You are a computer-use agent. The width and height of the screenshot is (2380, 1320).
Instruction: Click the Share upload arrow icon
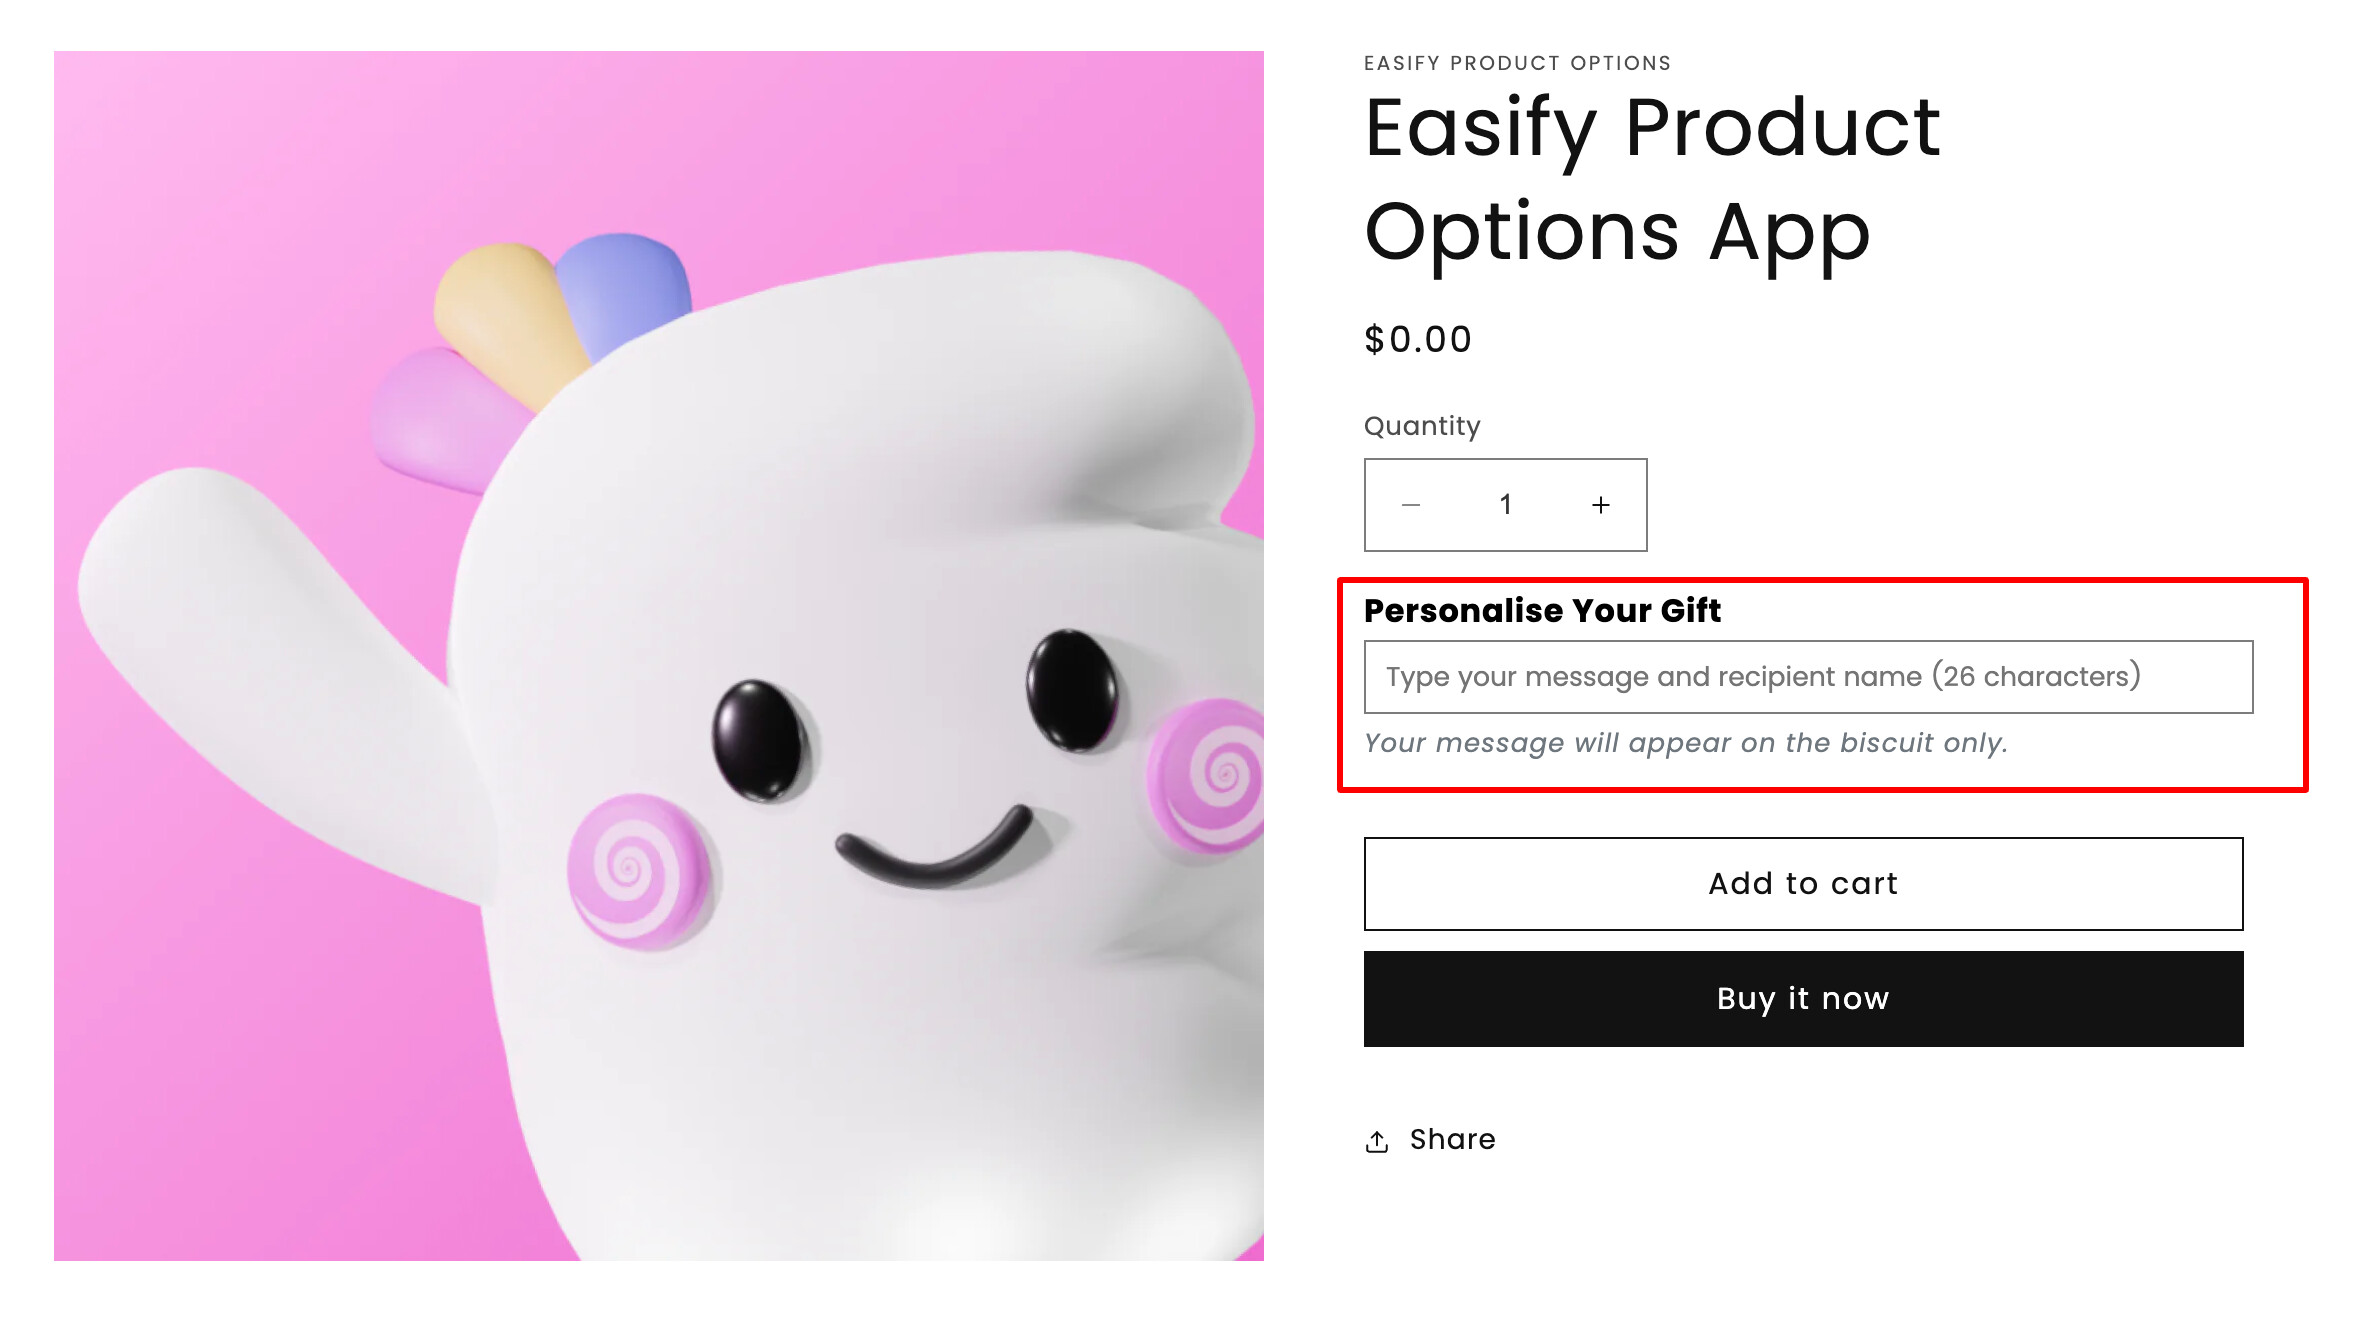pos(1377,1141)
